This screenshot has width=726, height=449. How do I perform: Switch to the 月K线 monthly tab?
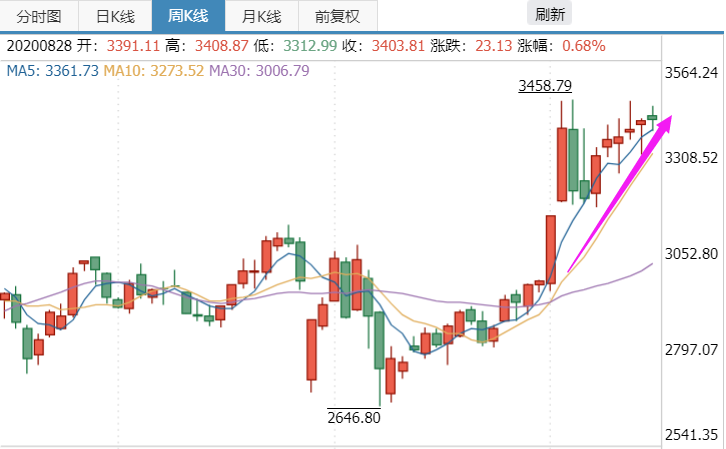pyautogui.click(x=260, y=15)
